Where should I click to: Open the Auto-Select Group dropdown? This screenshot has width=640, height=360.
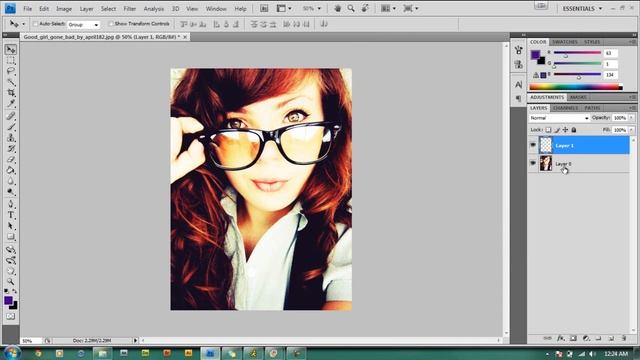pos(83,24)
